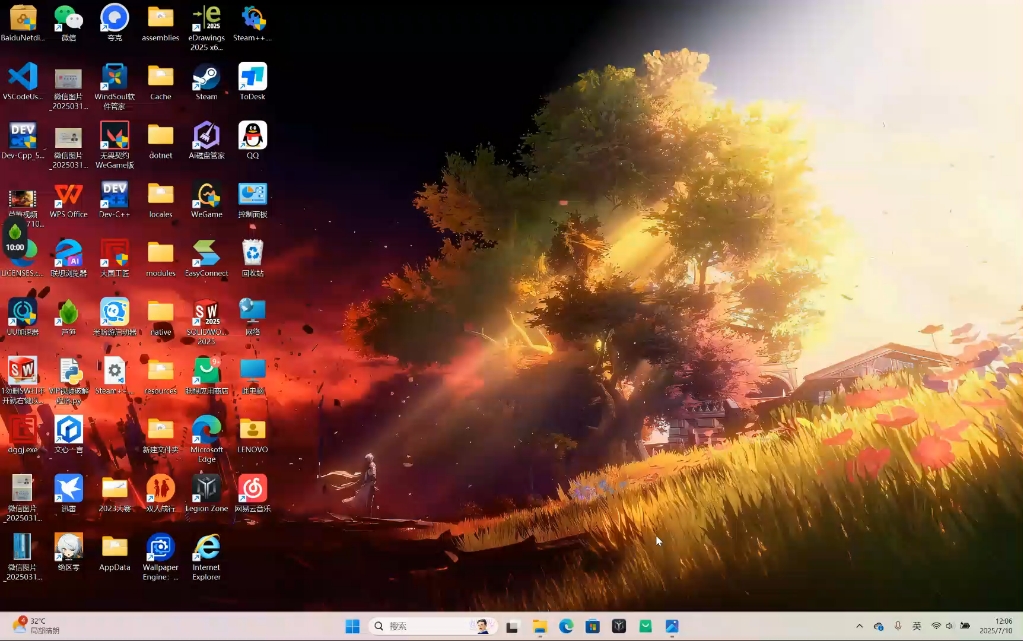
Task: Open the native folder
Action: click(160, 312)
